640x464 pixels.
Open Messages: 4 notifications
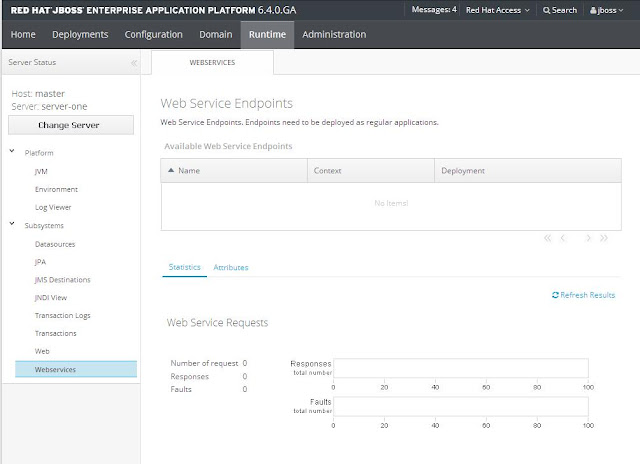tap(434, 10)
